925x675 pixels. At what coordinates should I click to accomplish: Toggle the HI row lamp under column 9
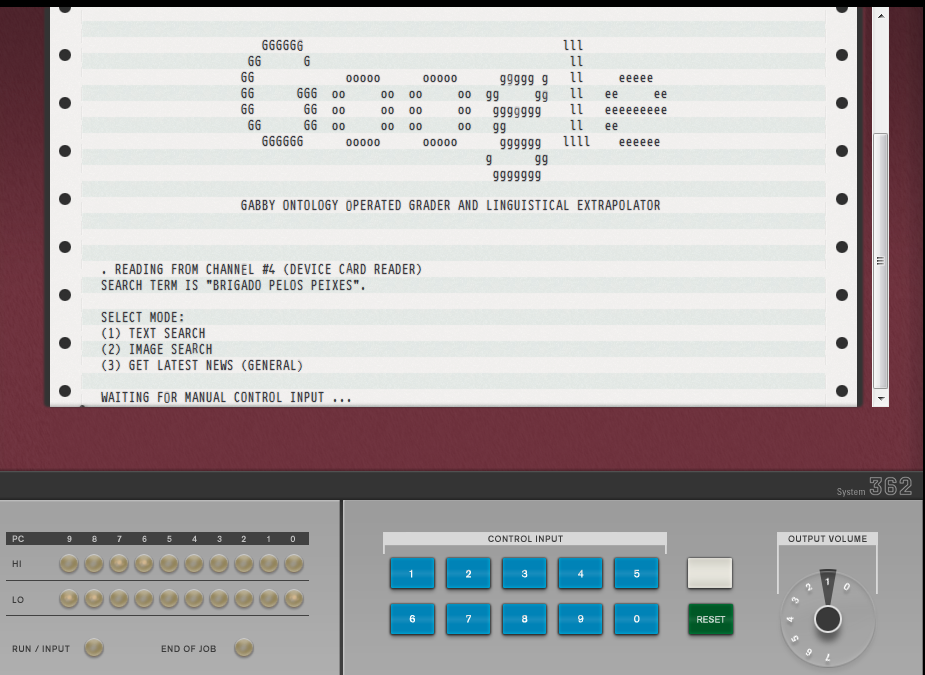click(69, 564)
